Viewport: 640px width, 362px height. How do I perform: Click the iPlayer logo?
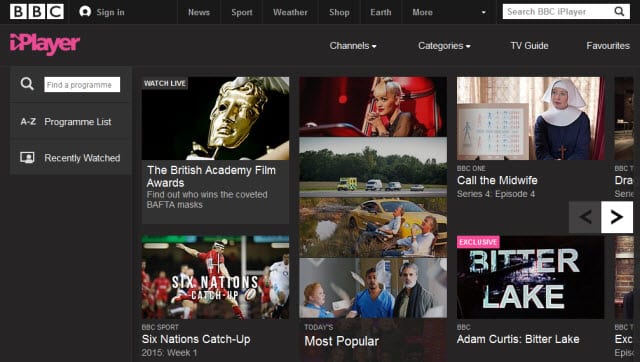45,44
